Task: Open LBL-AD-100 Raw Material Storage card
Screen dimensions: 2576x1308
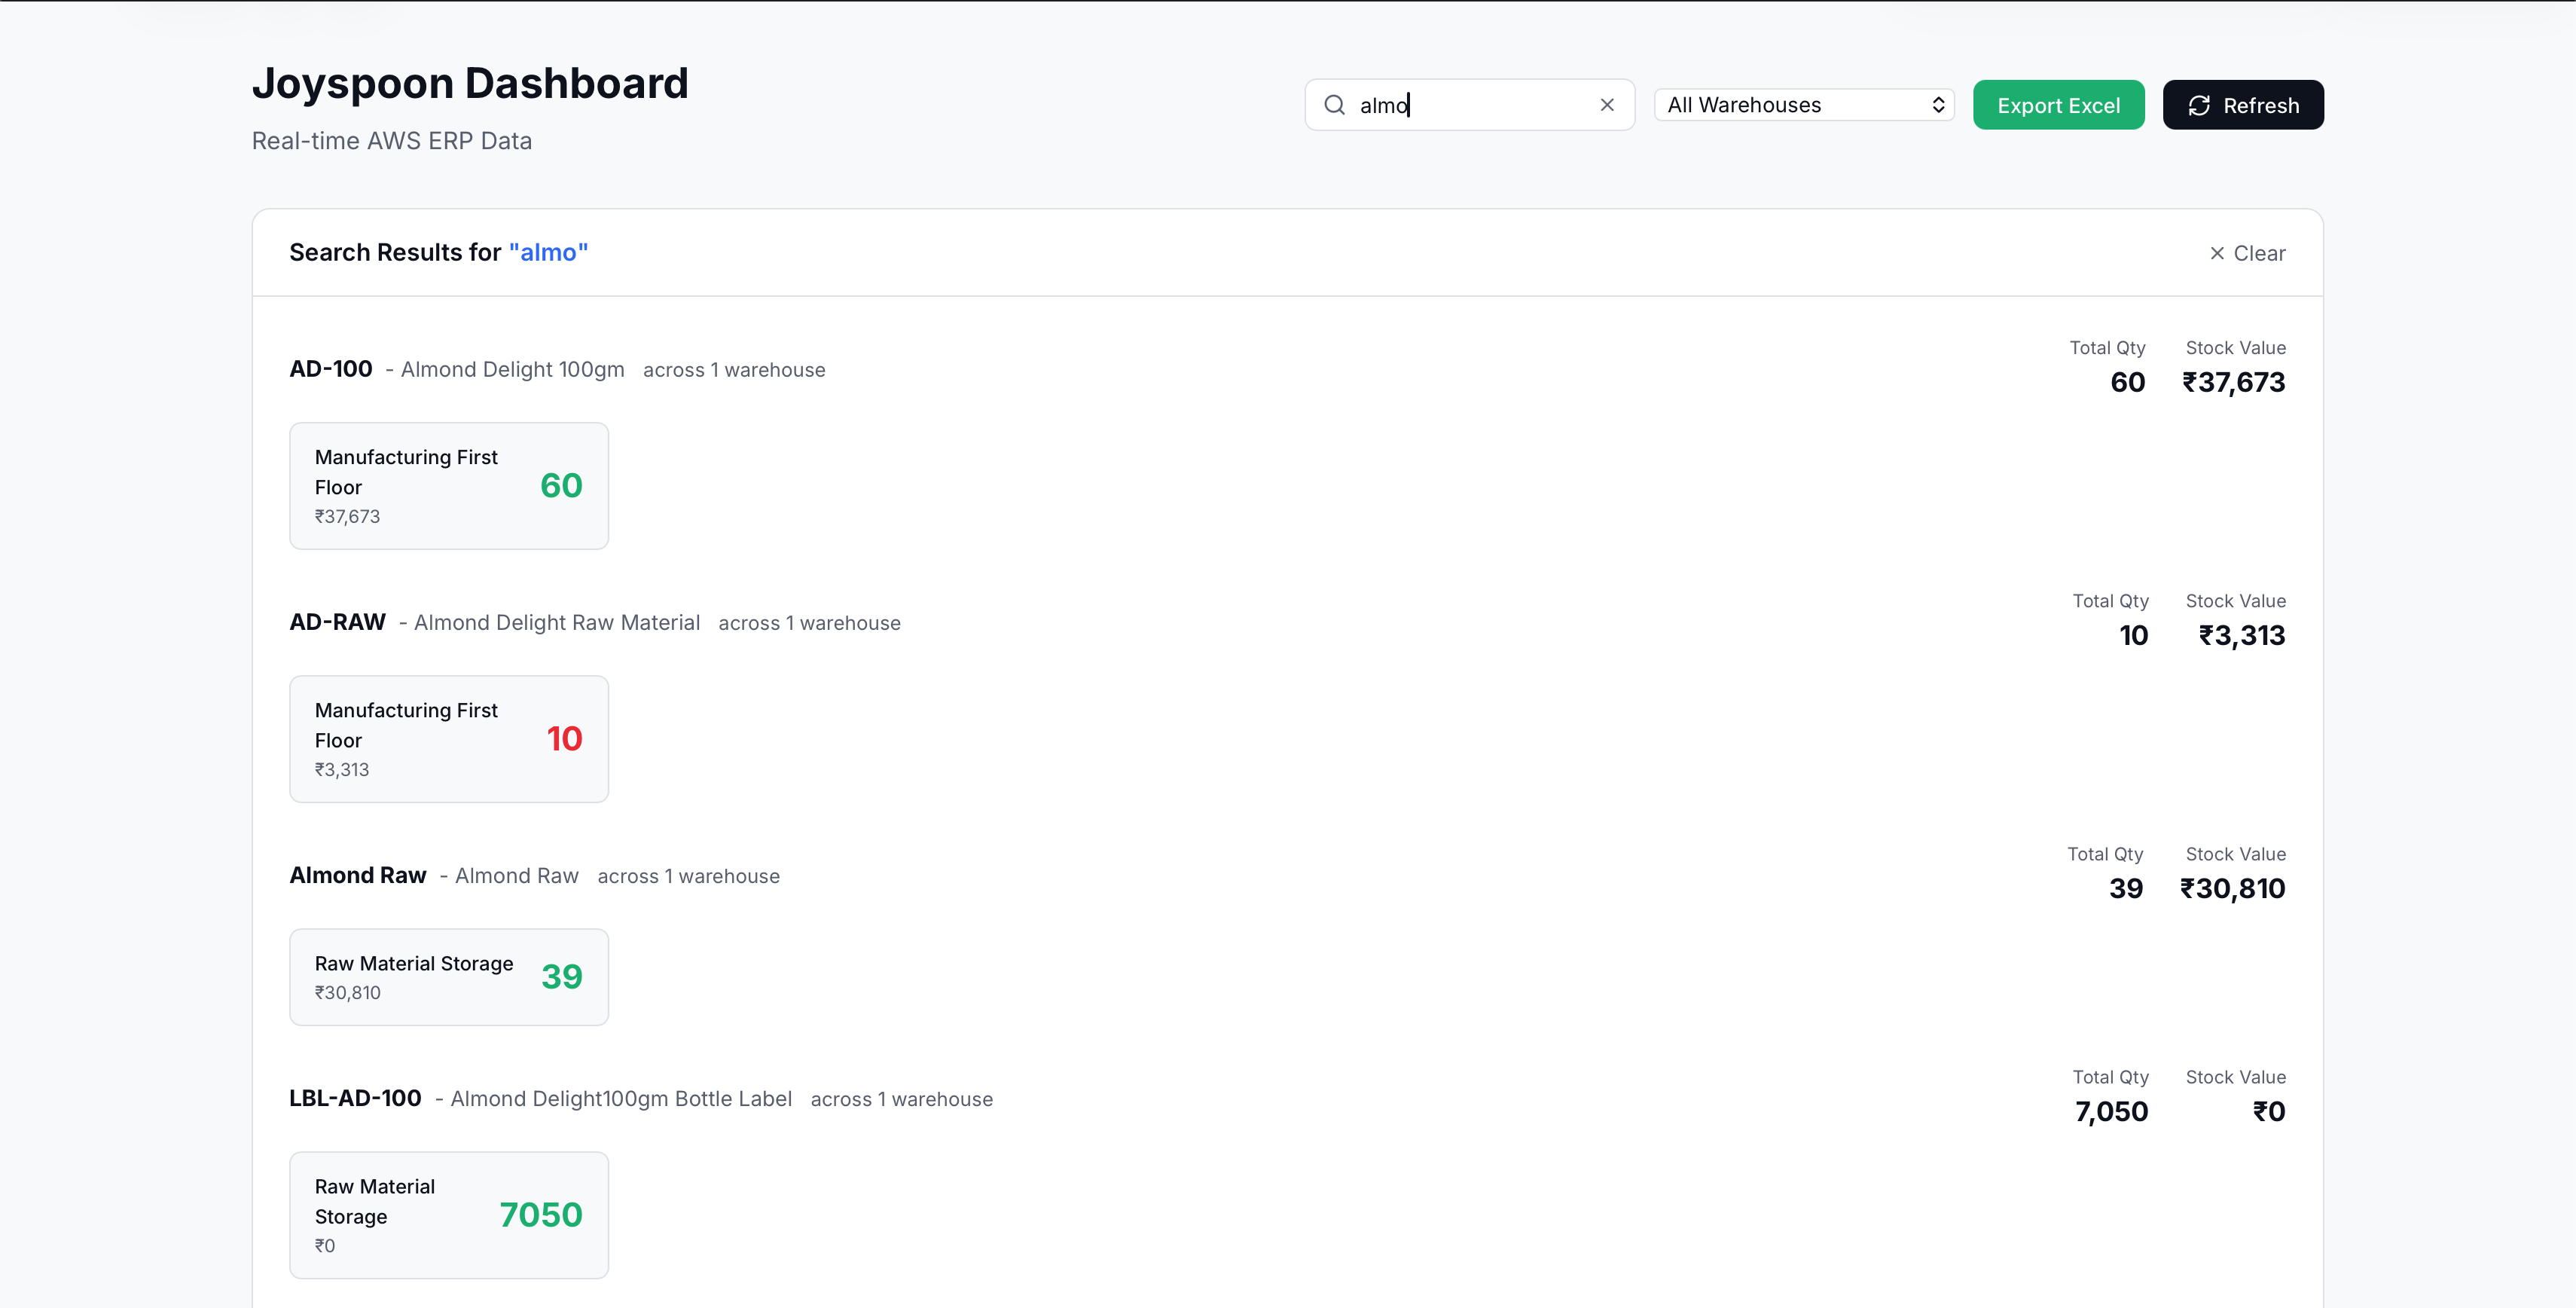Action: click(449, 1215)
